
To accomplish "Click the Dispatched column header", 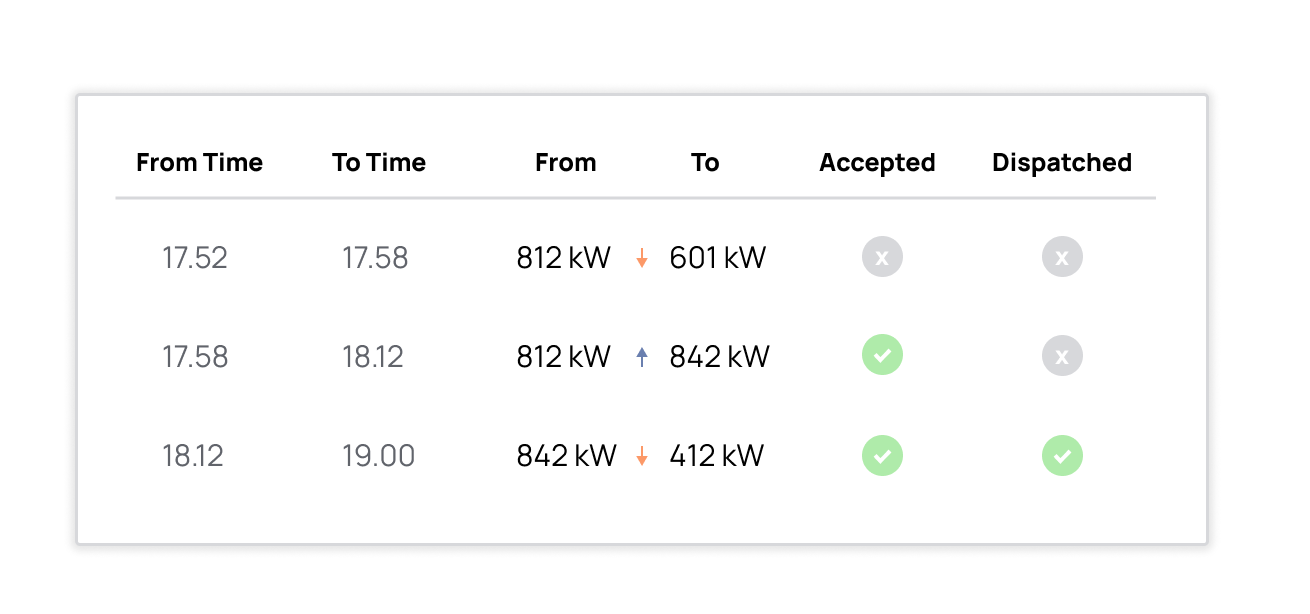I will [1062, 163].
